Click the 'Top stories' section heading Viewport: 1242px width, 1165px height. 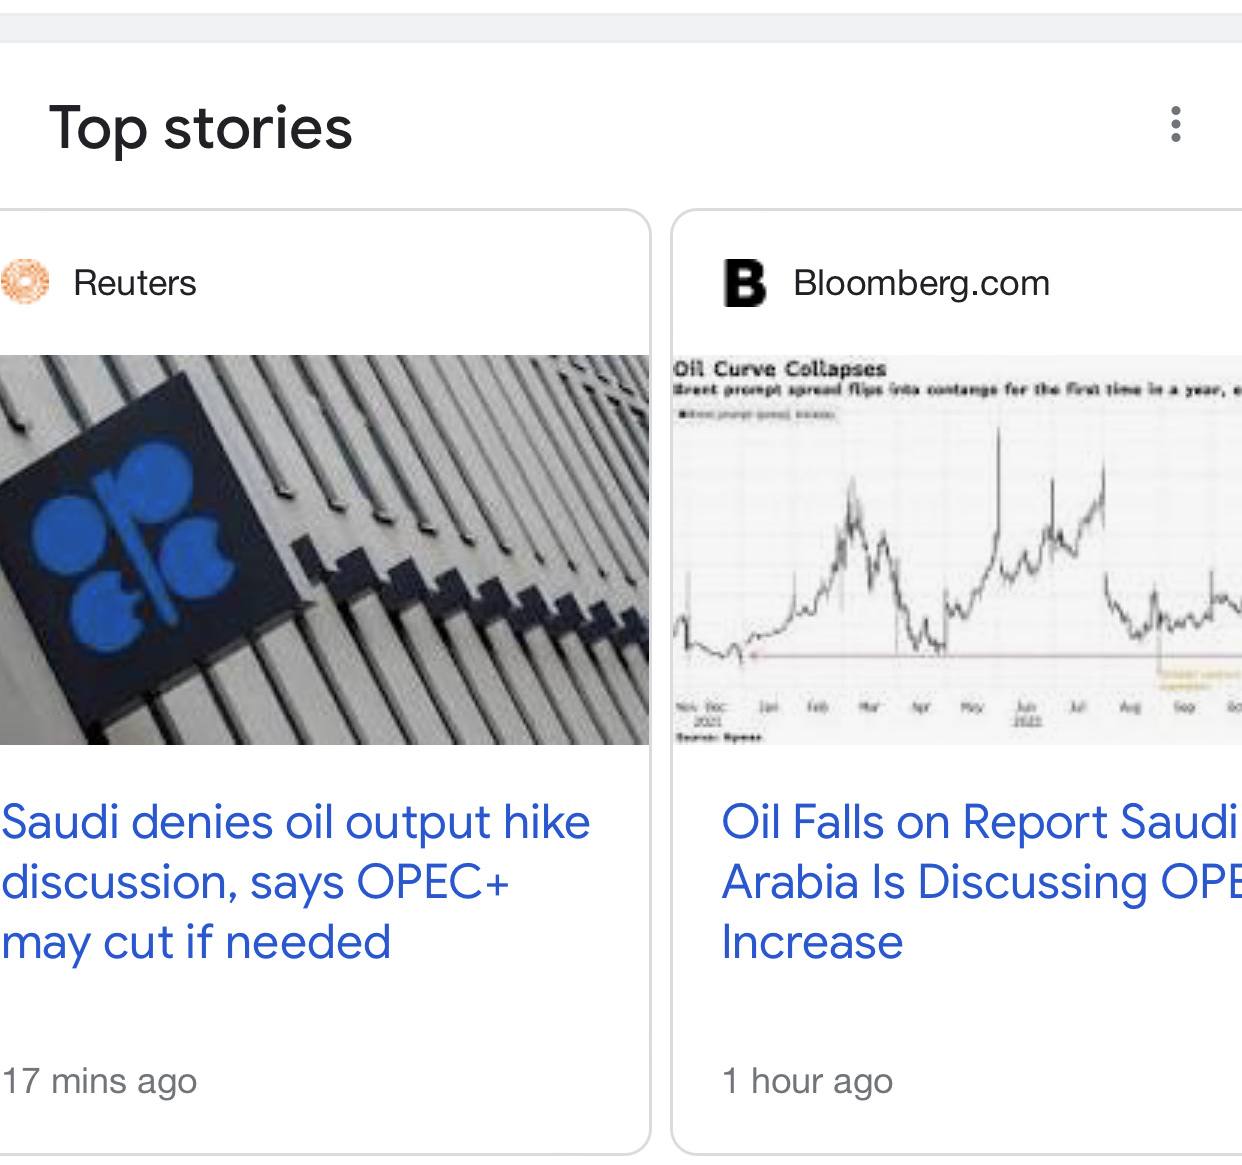[x=201, y=128]
